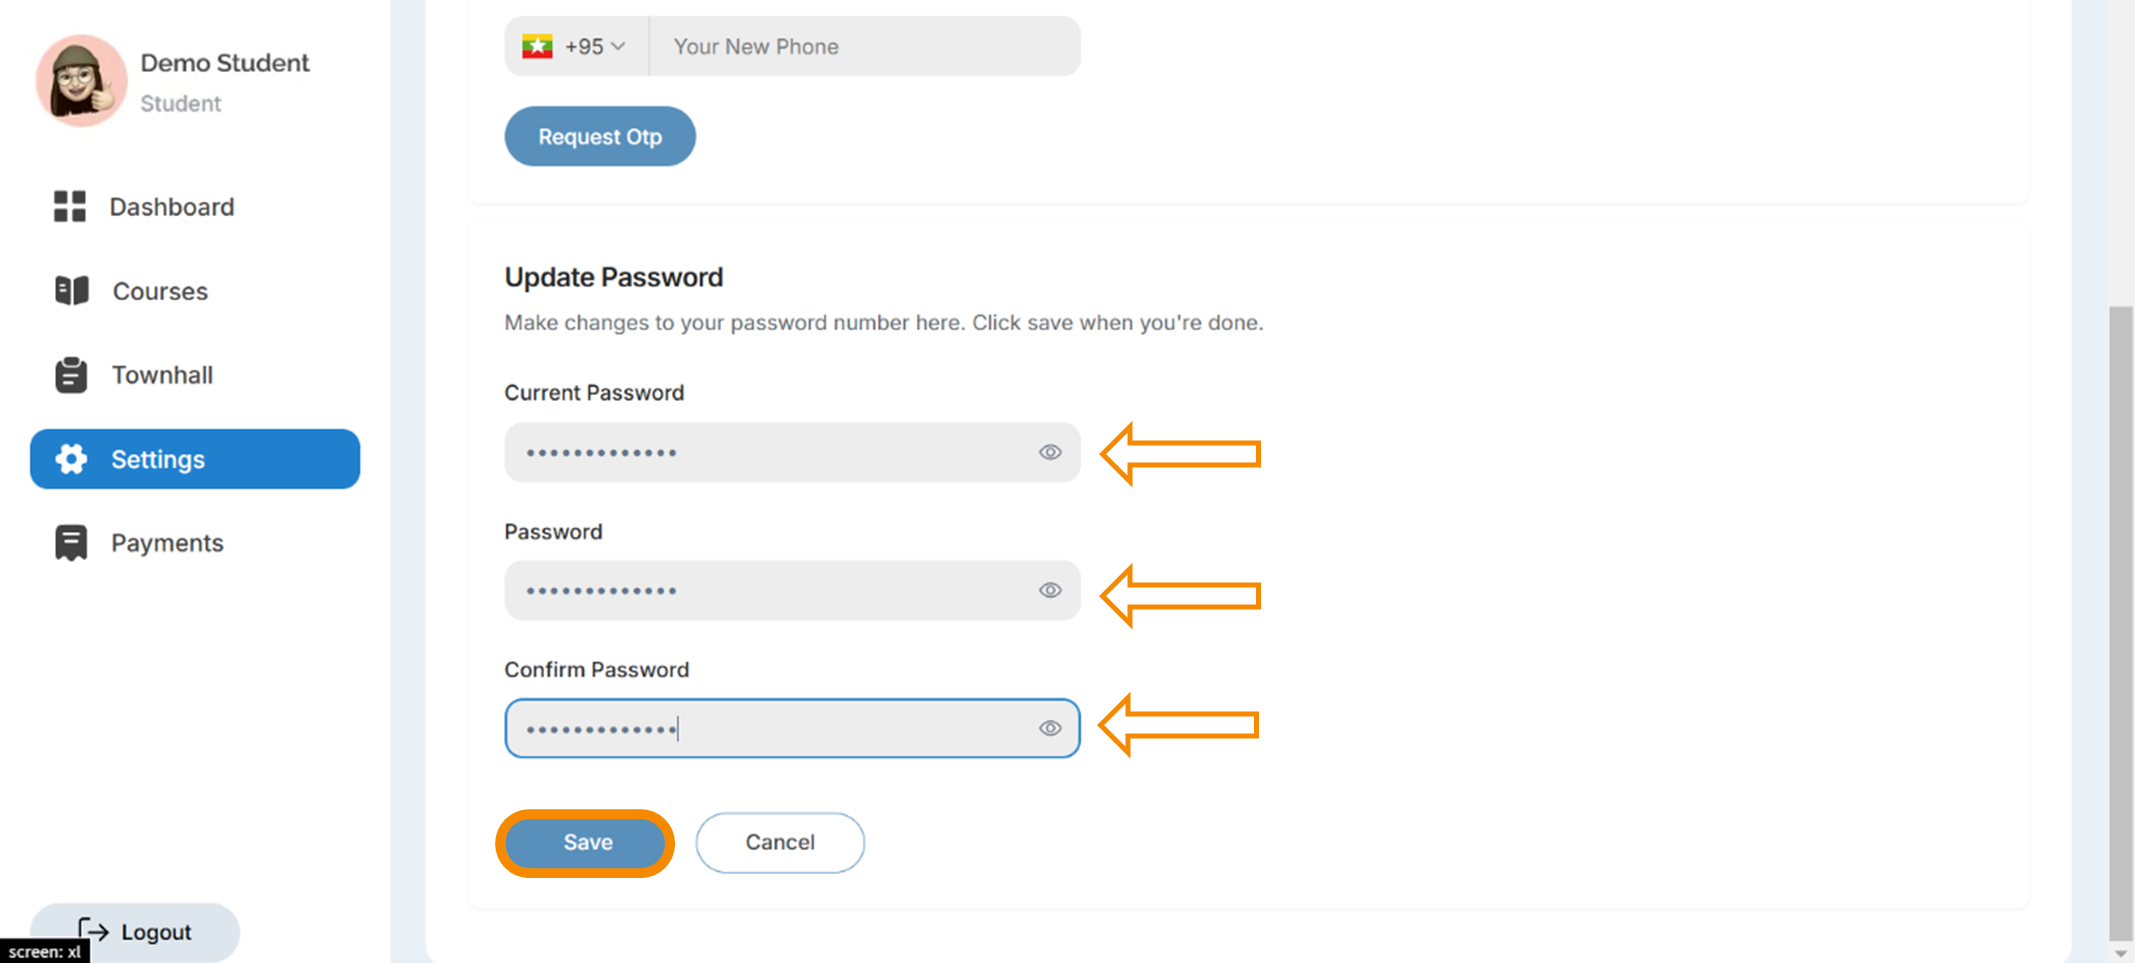This screenshot has width=2135, height=963.
Task: Click the Settings gear icon
Action: coord(71,459)
